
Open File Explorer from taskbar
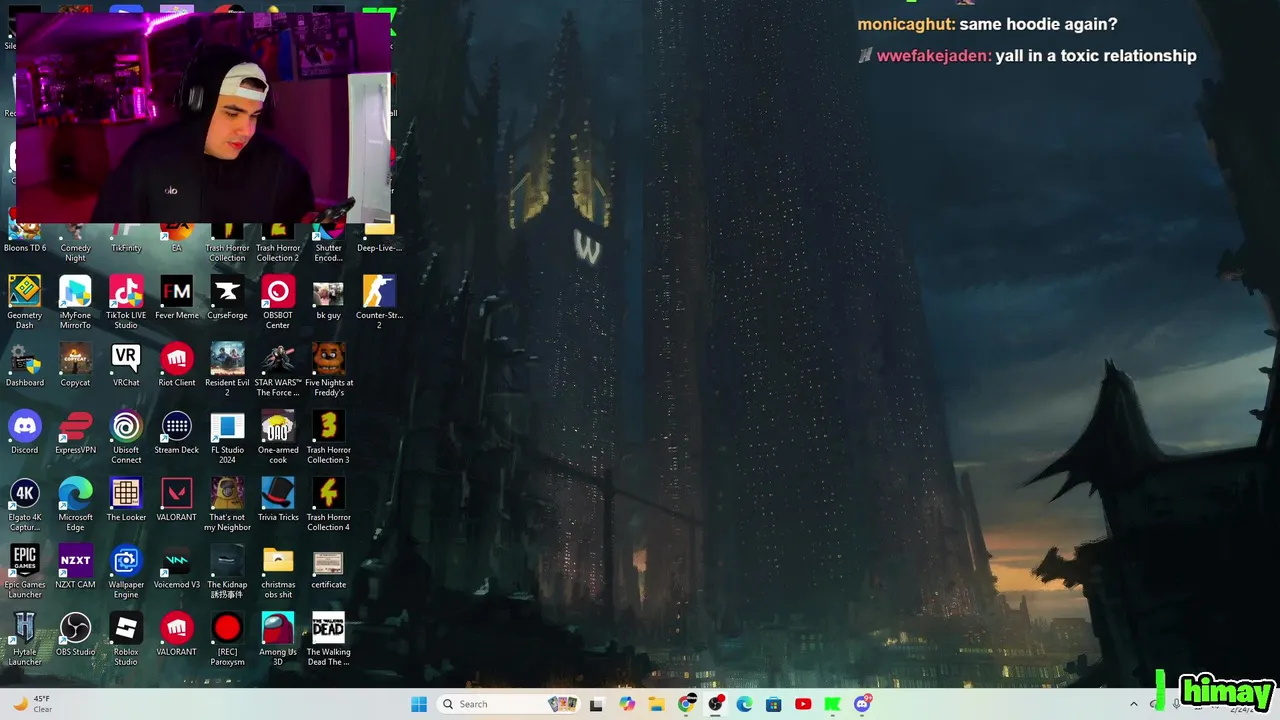[656, 704]
